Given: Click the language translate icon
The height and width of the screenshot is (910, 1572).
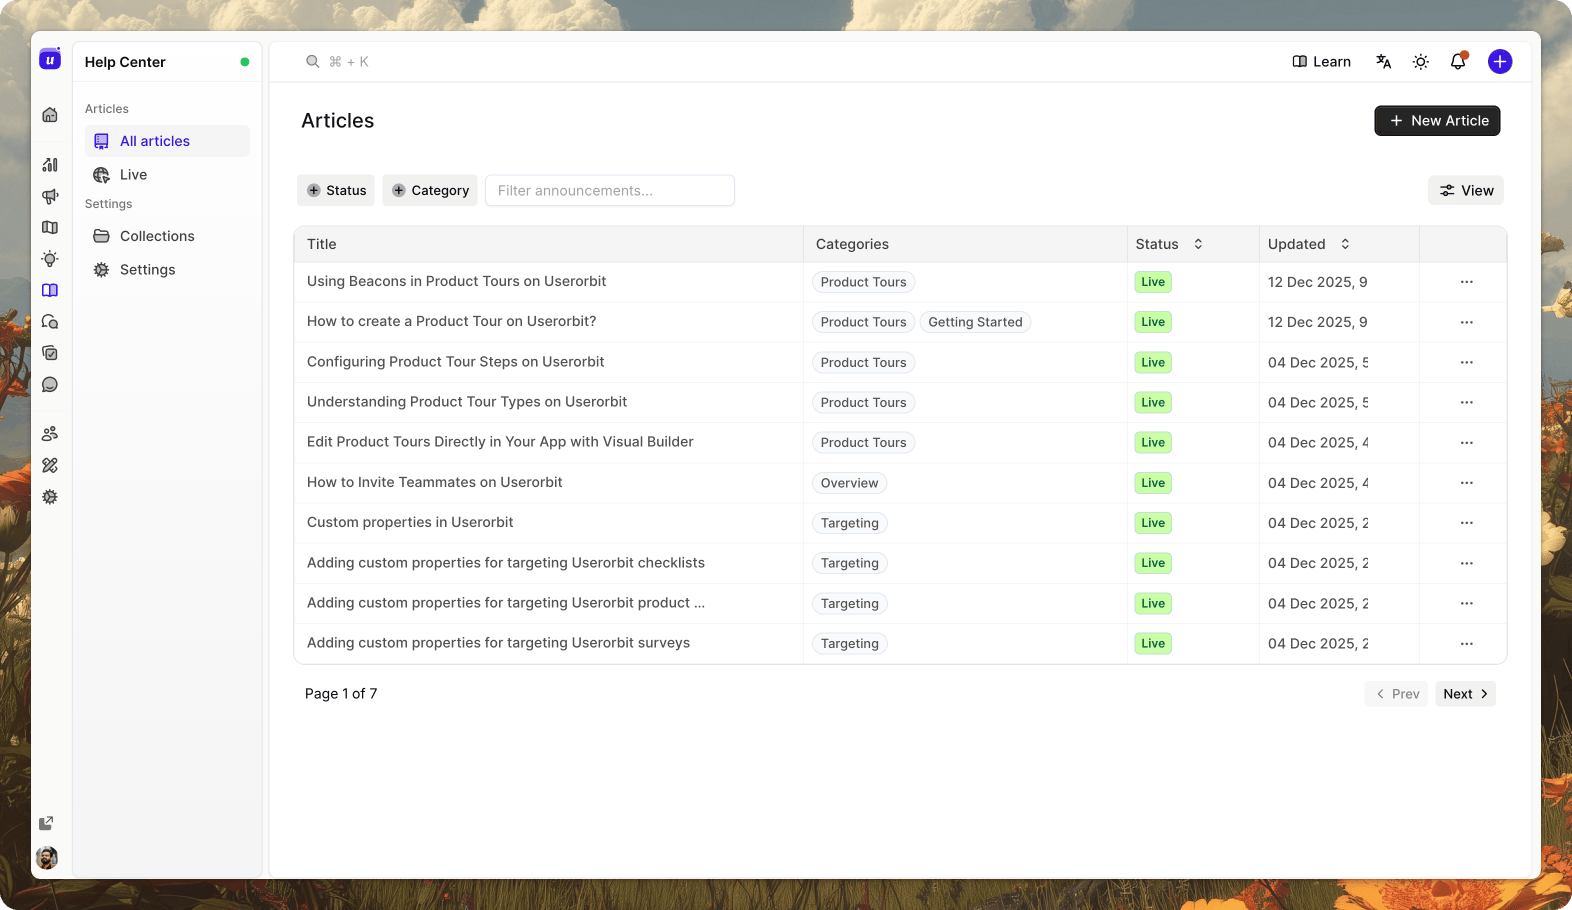Looking at the screenshot, I should click(x=1384, y=62).
